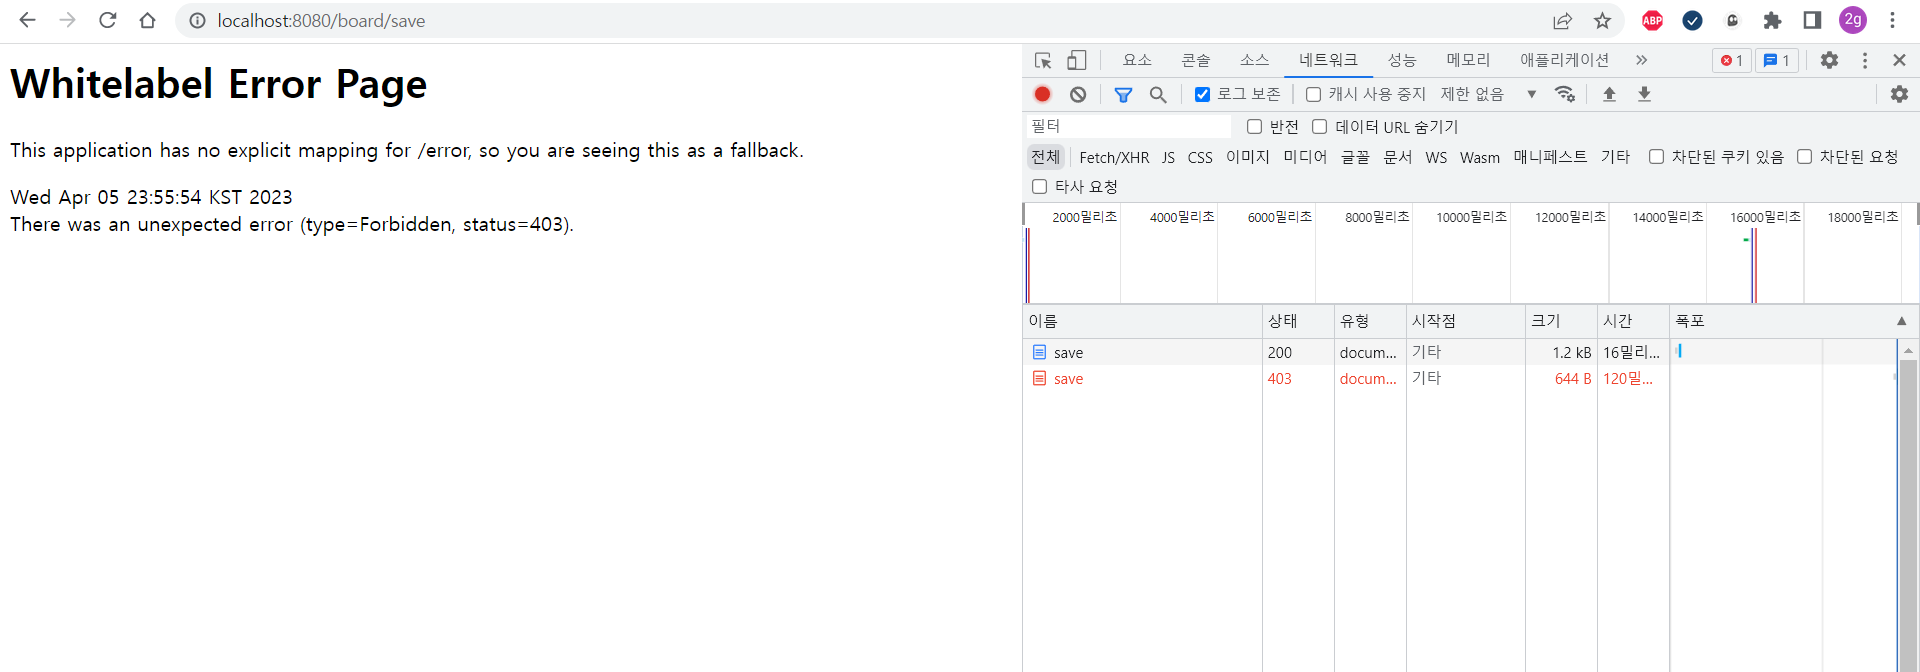Switch to the 소스 (Sources) tab
The image size is (1920, 672).
pyautogui.click(x=1254, y=60)
